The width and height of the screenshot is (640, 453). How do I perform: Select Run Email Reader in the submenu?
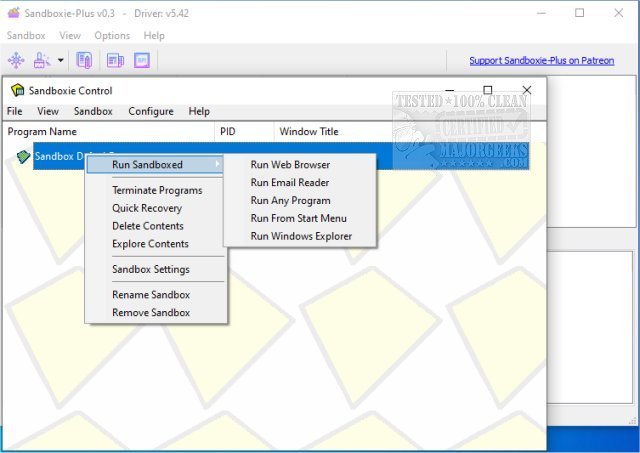[300, 182]
